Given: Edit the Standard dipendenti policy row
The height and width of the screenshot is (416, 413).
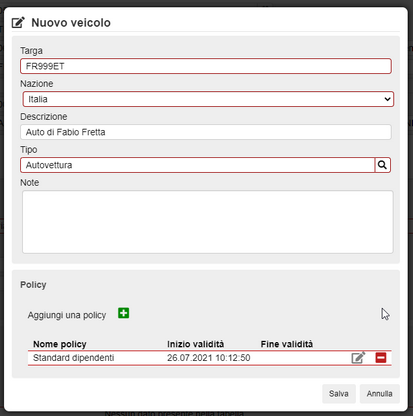Looking at the screenshot, I should click(358, 358).
